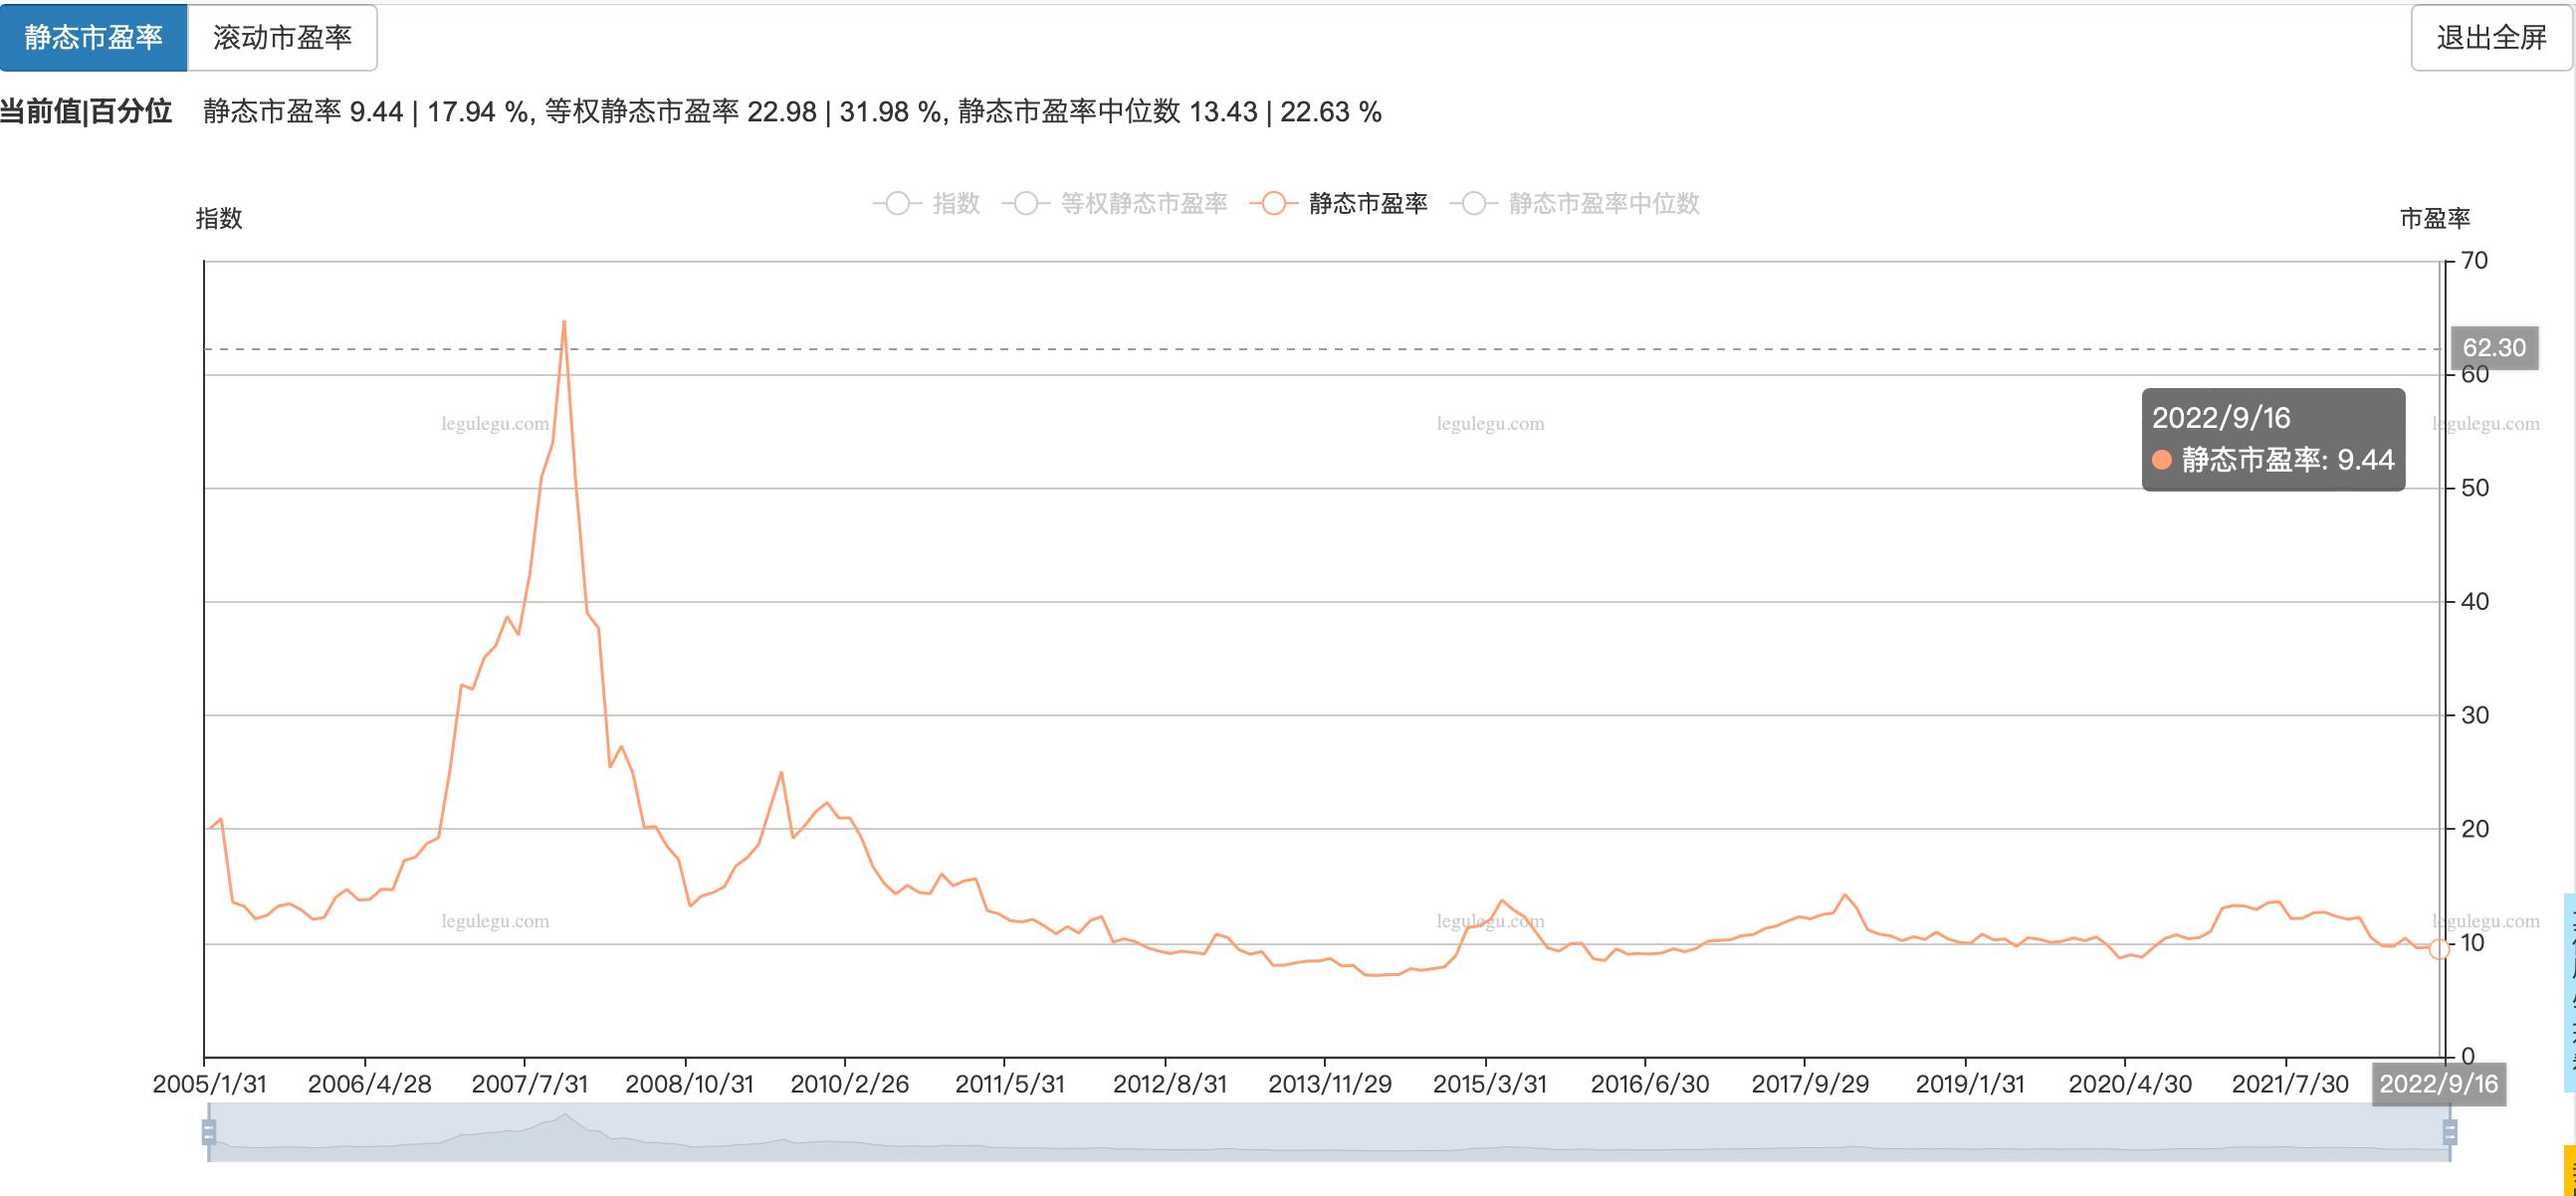Click the circle icon of 等权静态市盈率 legend
This screenshot has height=1196, width=2576.
[x=1025, y=204]
